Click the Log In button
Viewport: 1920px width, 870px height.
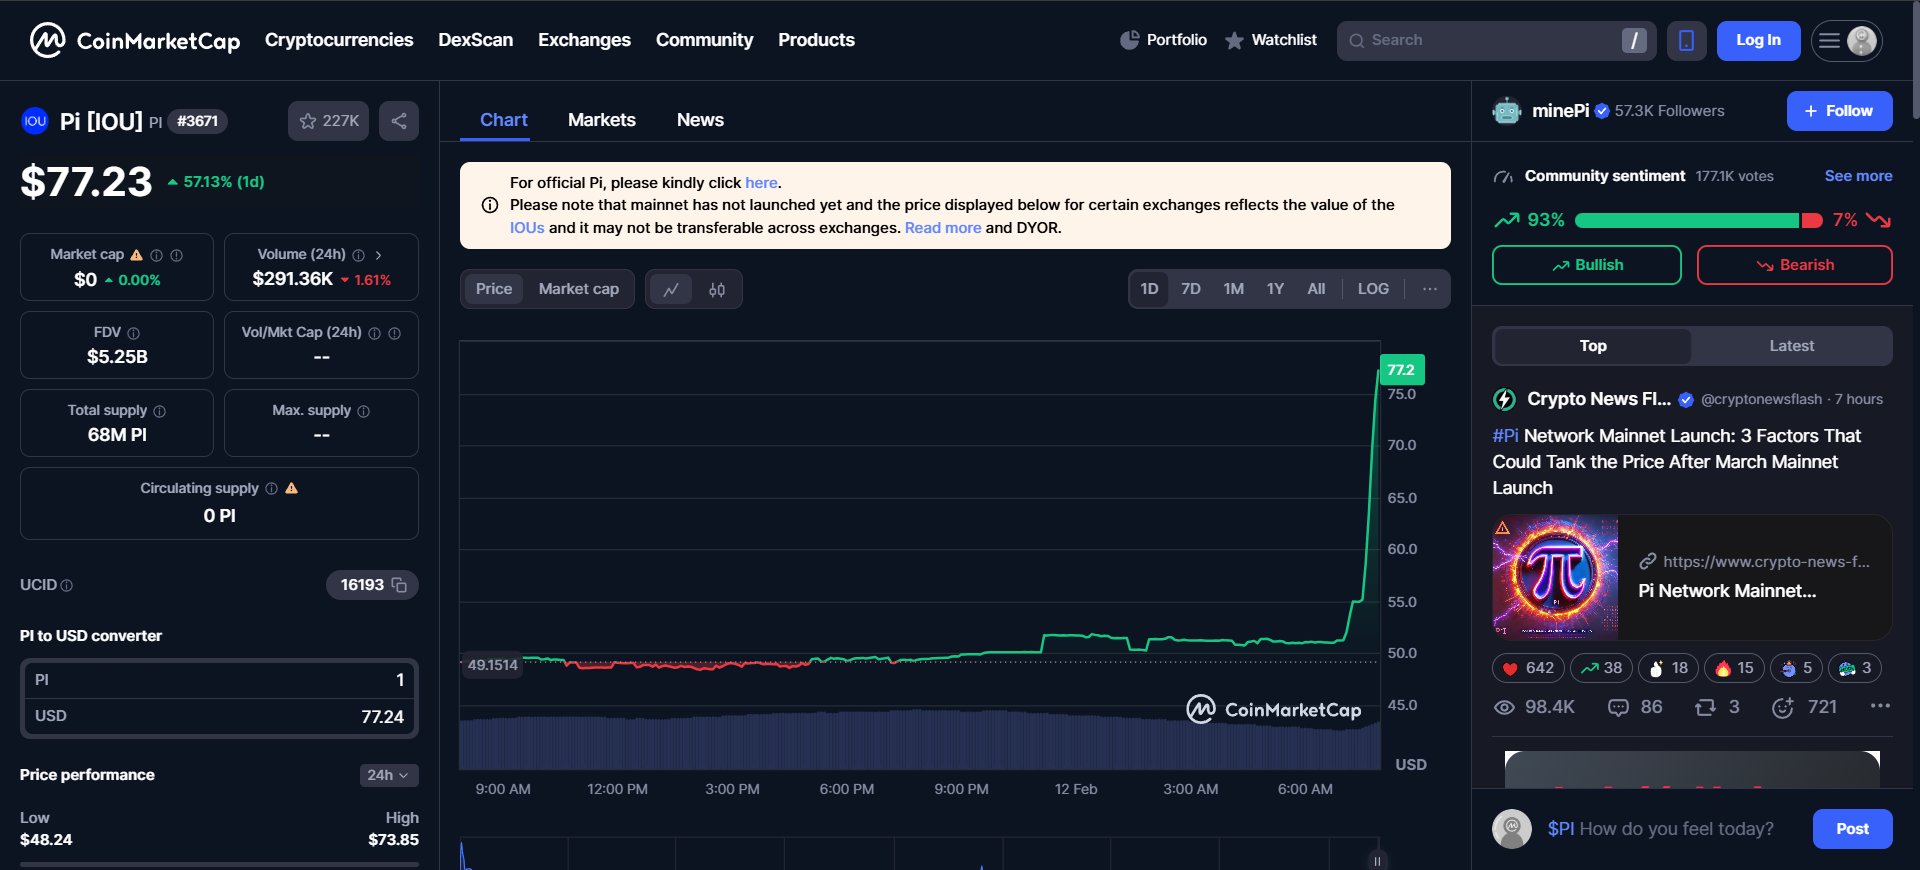(x=1758, y=41)
